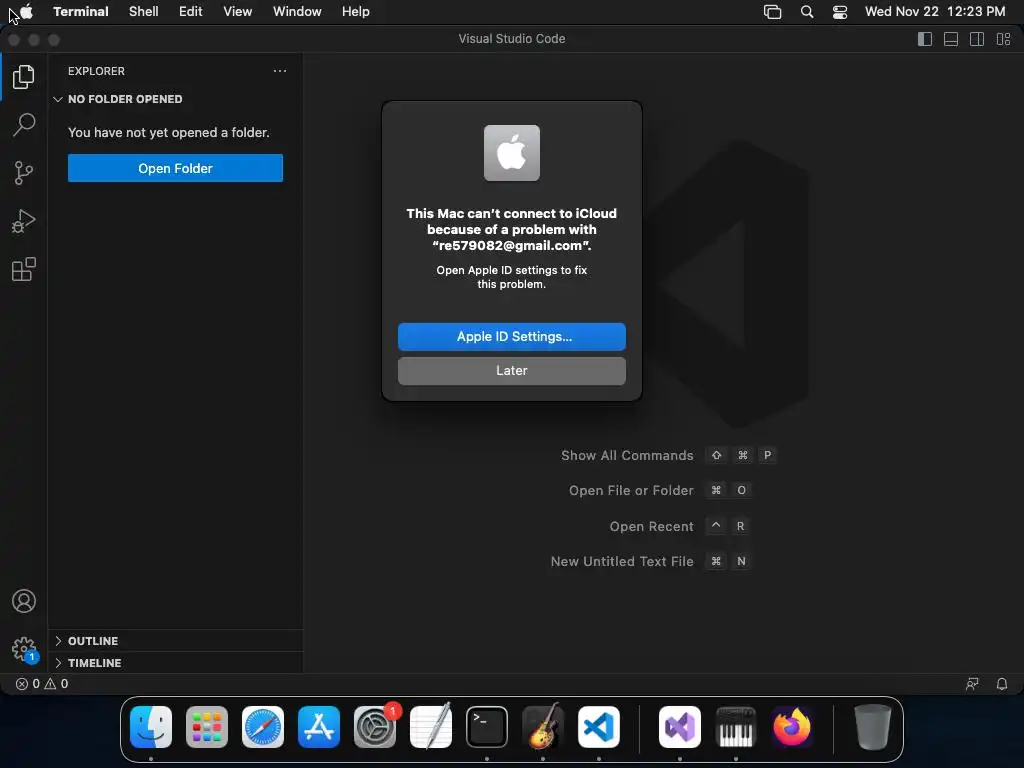Open the Accounts menu in activity bar
1024x768 pixels.
click(x=24, y=601)
